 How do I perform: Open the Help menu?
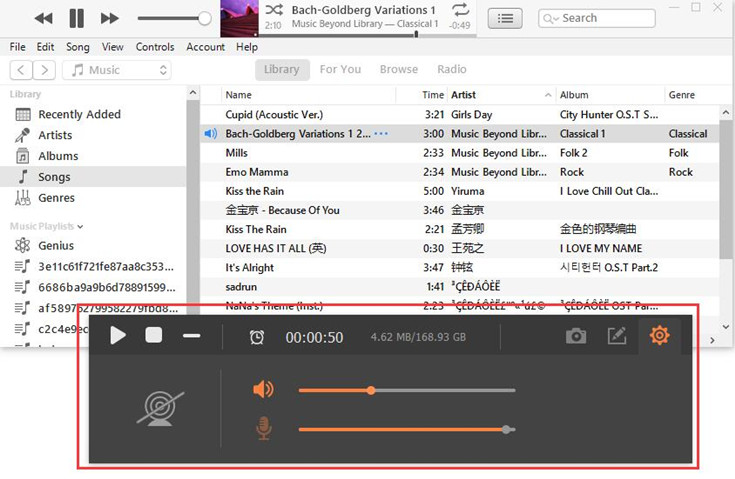coord(247,47)
